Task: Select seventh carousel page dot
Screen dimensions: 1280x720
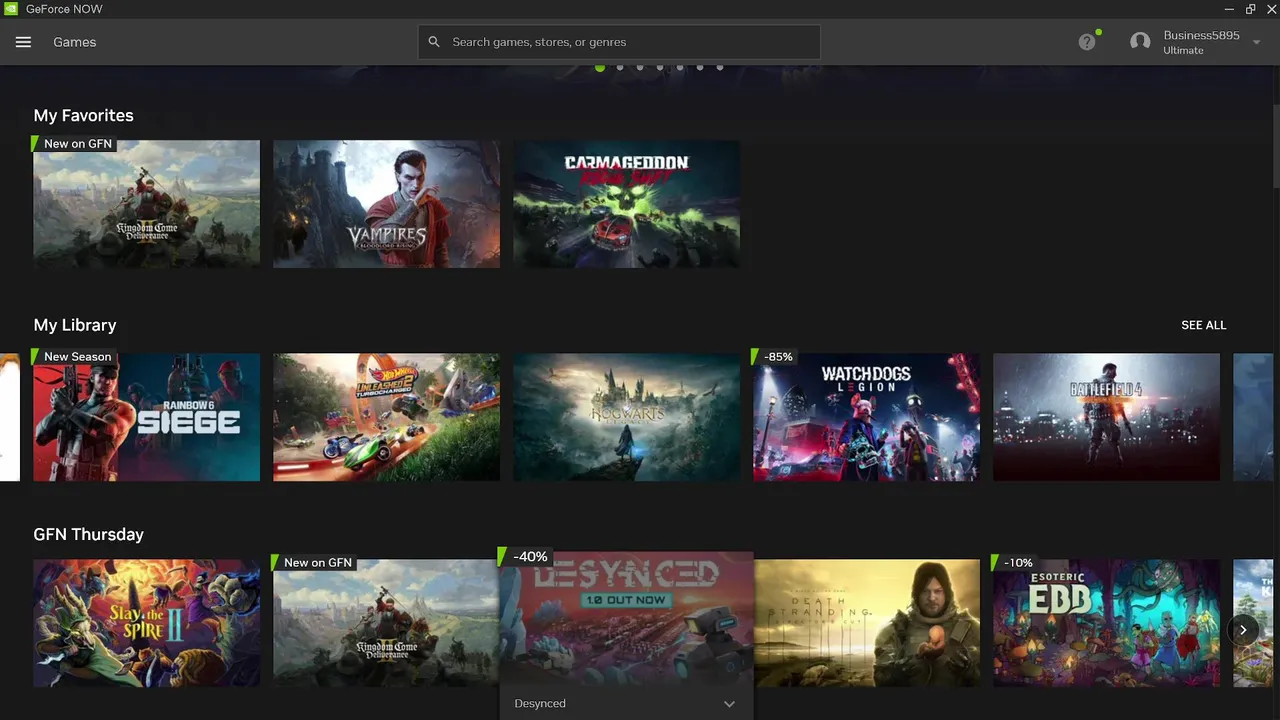Action: [x=720, y=67]
